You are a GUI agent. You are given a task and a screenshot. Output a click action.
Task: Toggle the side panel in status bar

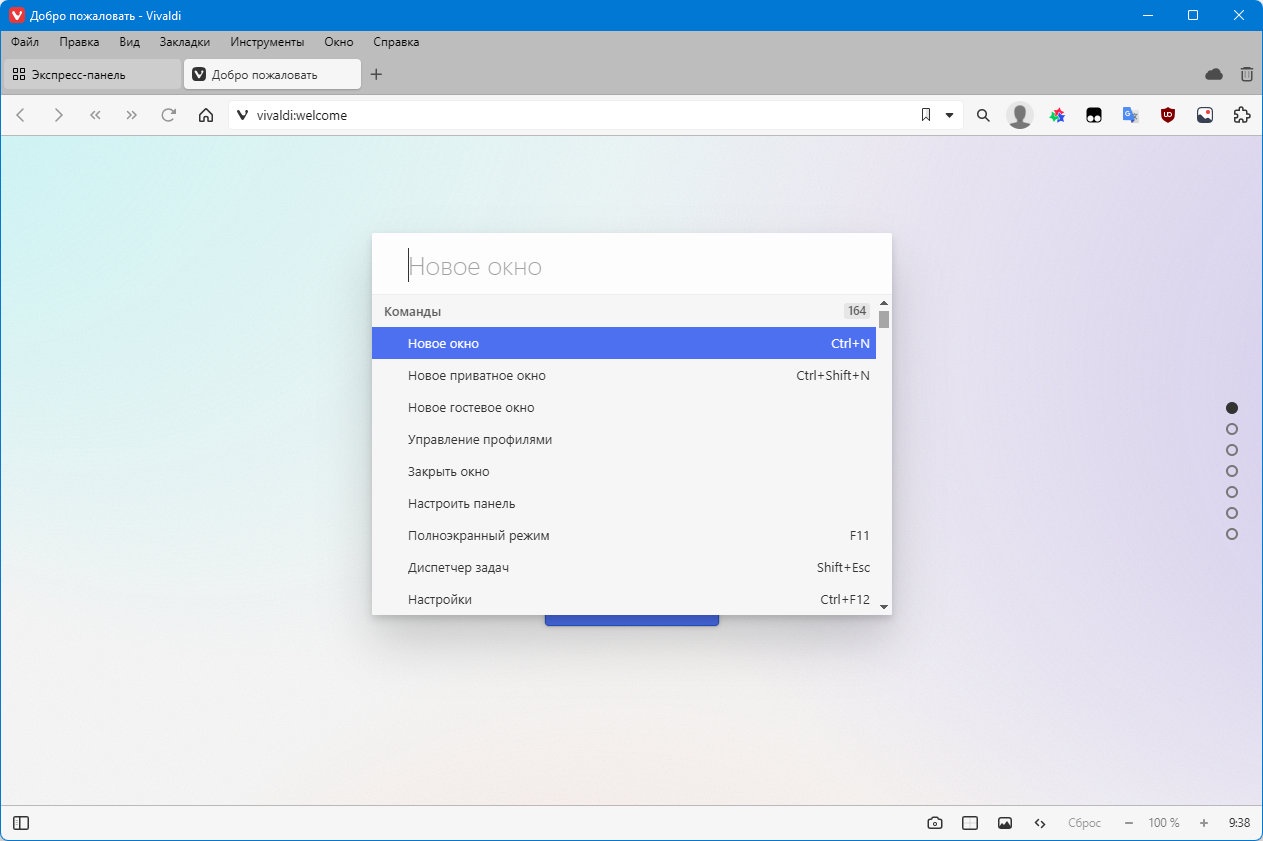tap(21, 823)
